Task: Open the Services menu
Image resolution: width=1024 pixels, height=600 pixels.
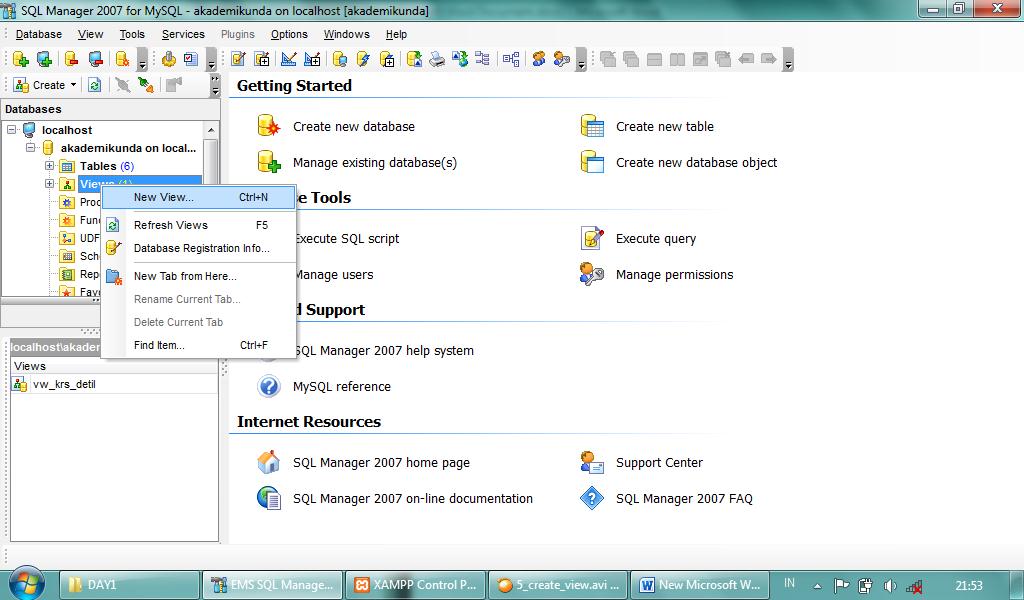Action: 183,34
